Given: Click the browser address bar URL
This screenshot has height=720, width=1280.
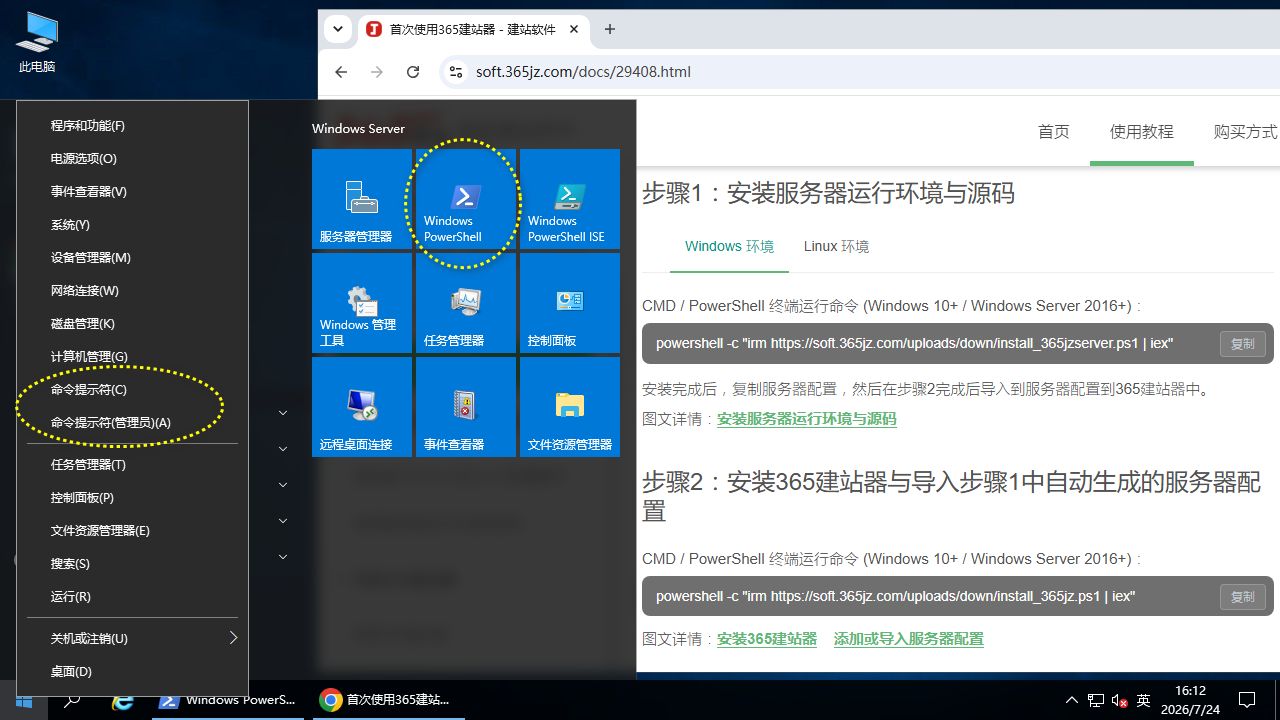Looking at the screenshot, I should point(583,72).
